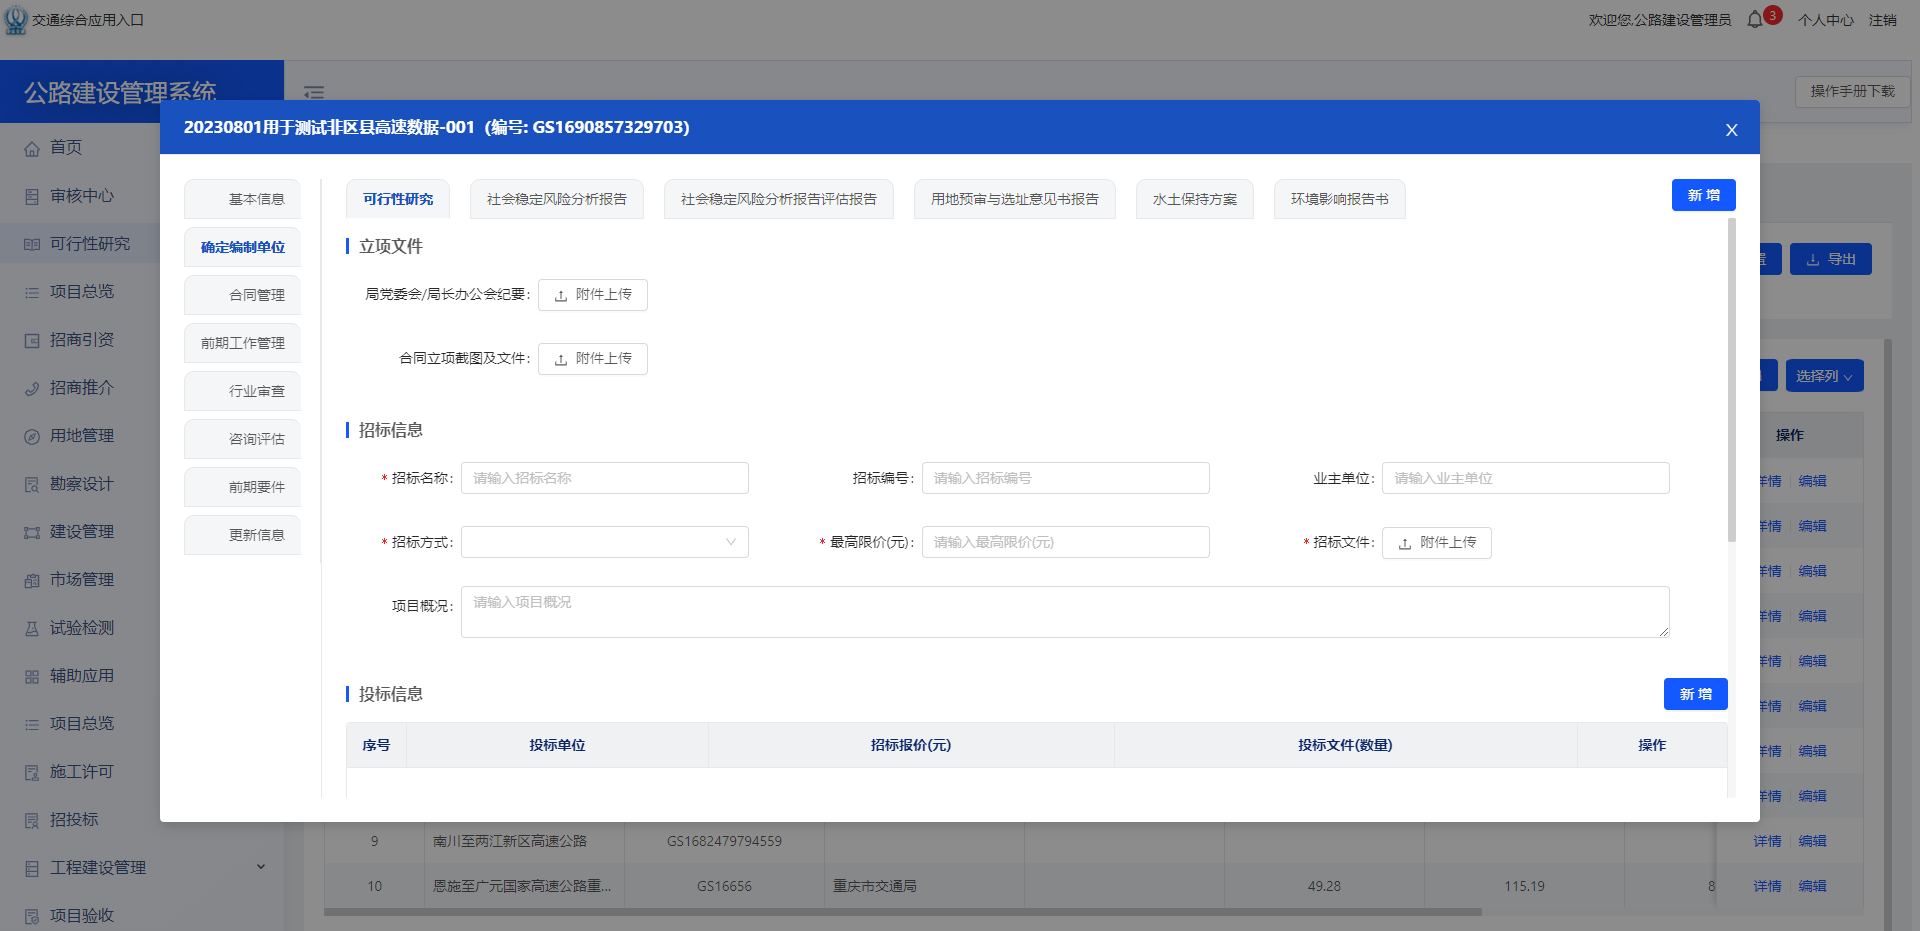1920x931 pixels.
Task: Click the notification bell icon
Action: tap(1755, 20)
